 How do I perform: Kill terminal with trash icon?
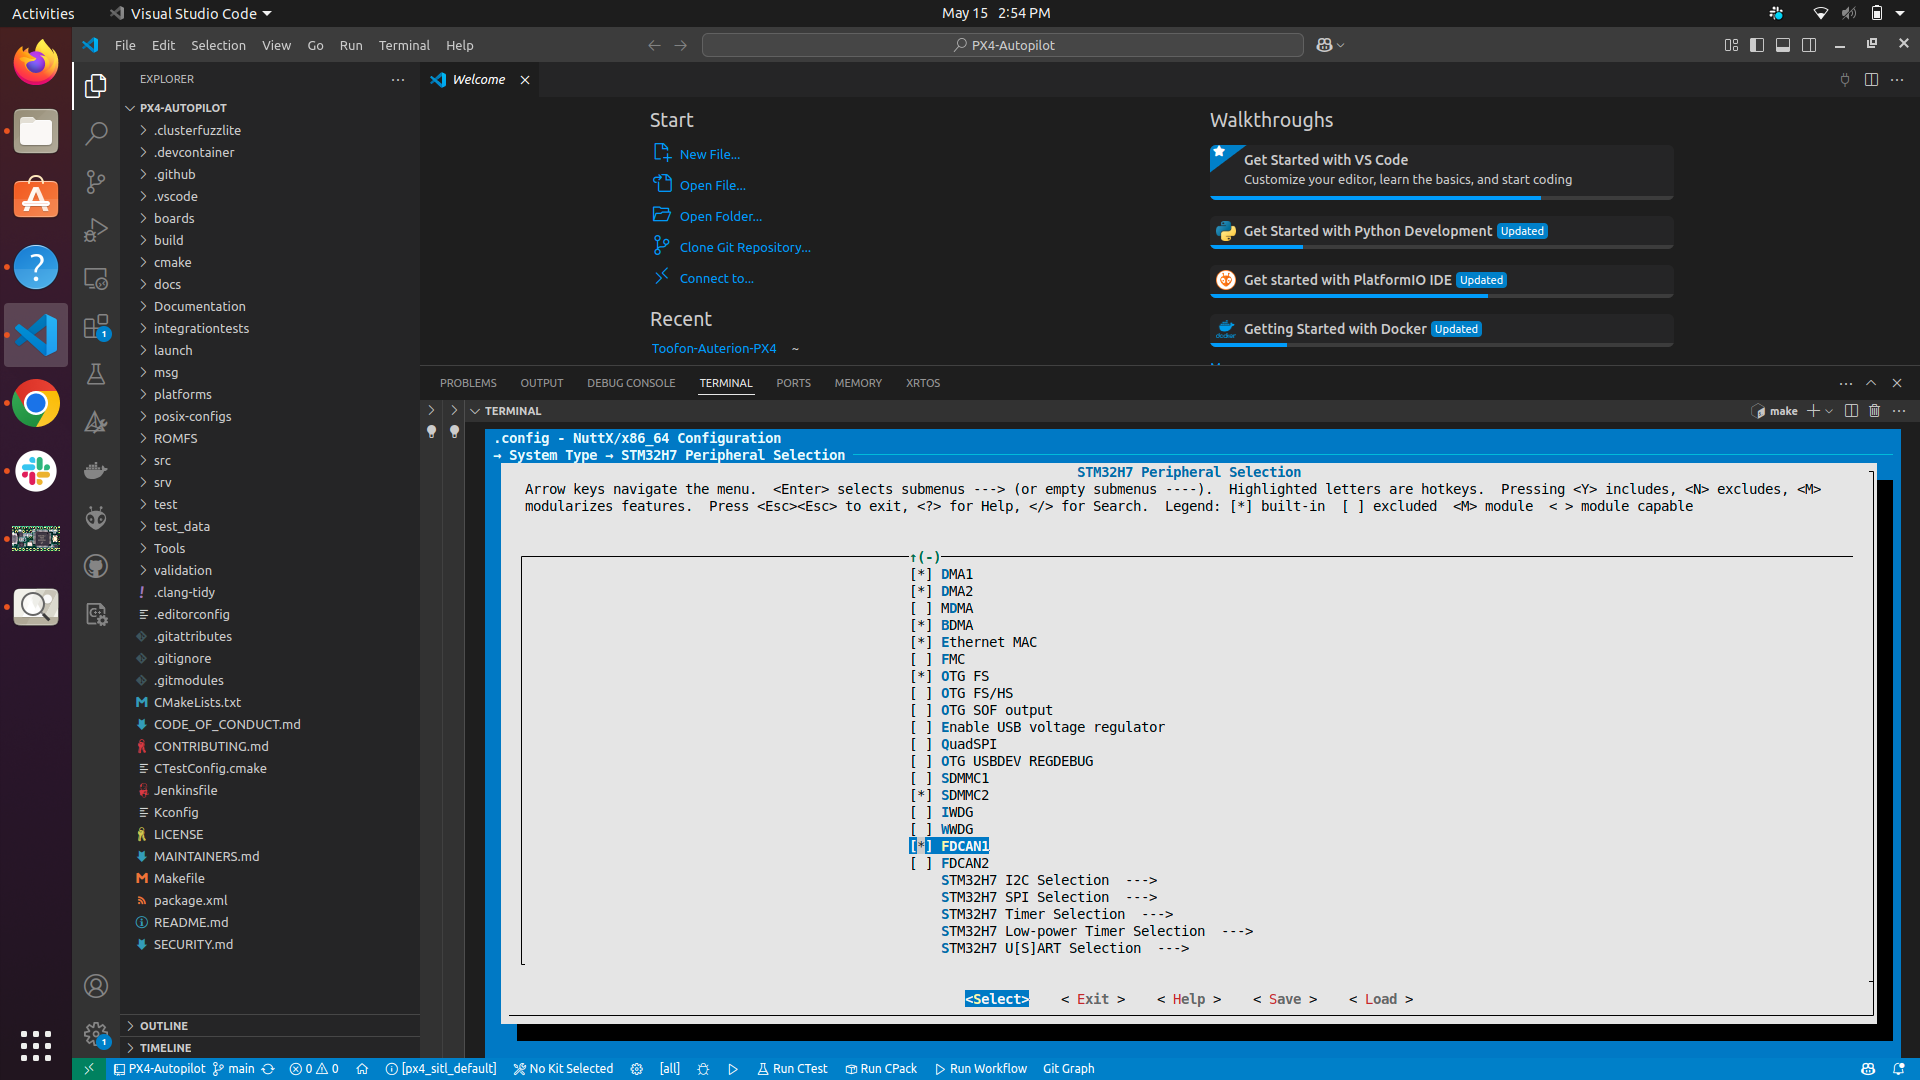pyautogui.click(x=1875, y=411)
